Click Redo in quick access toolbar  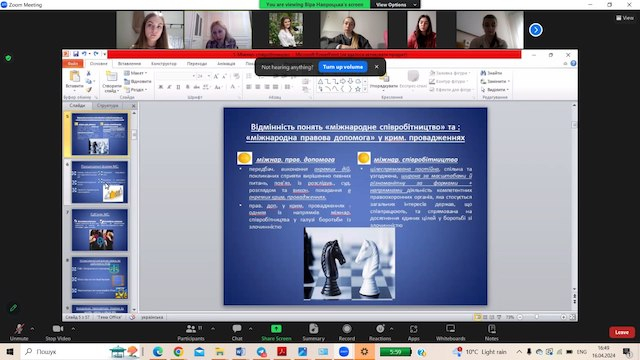tap(96, 54)
